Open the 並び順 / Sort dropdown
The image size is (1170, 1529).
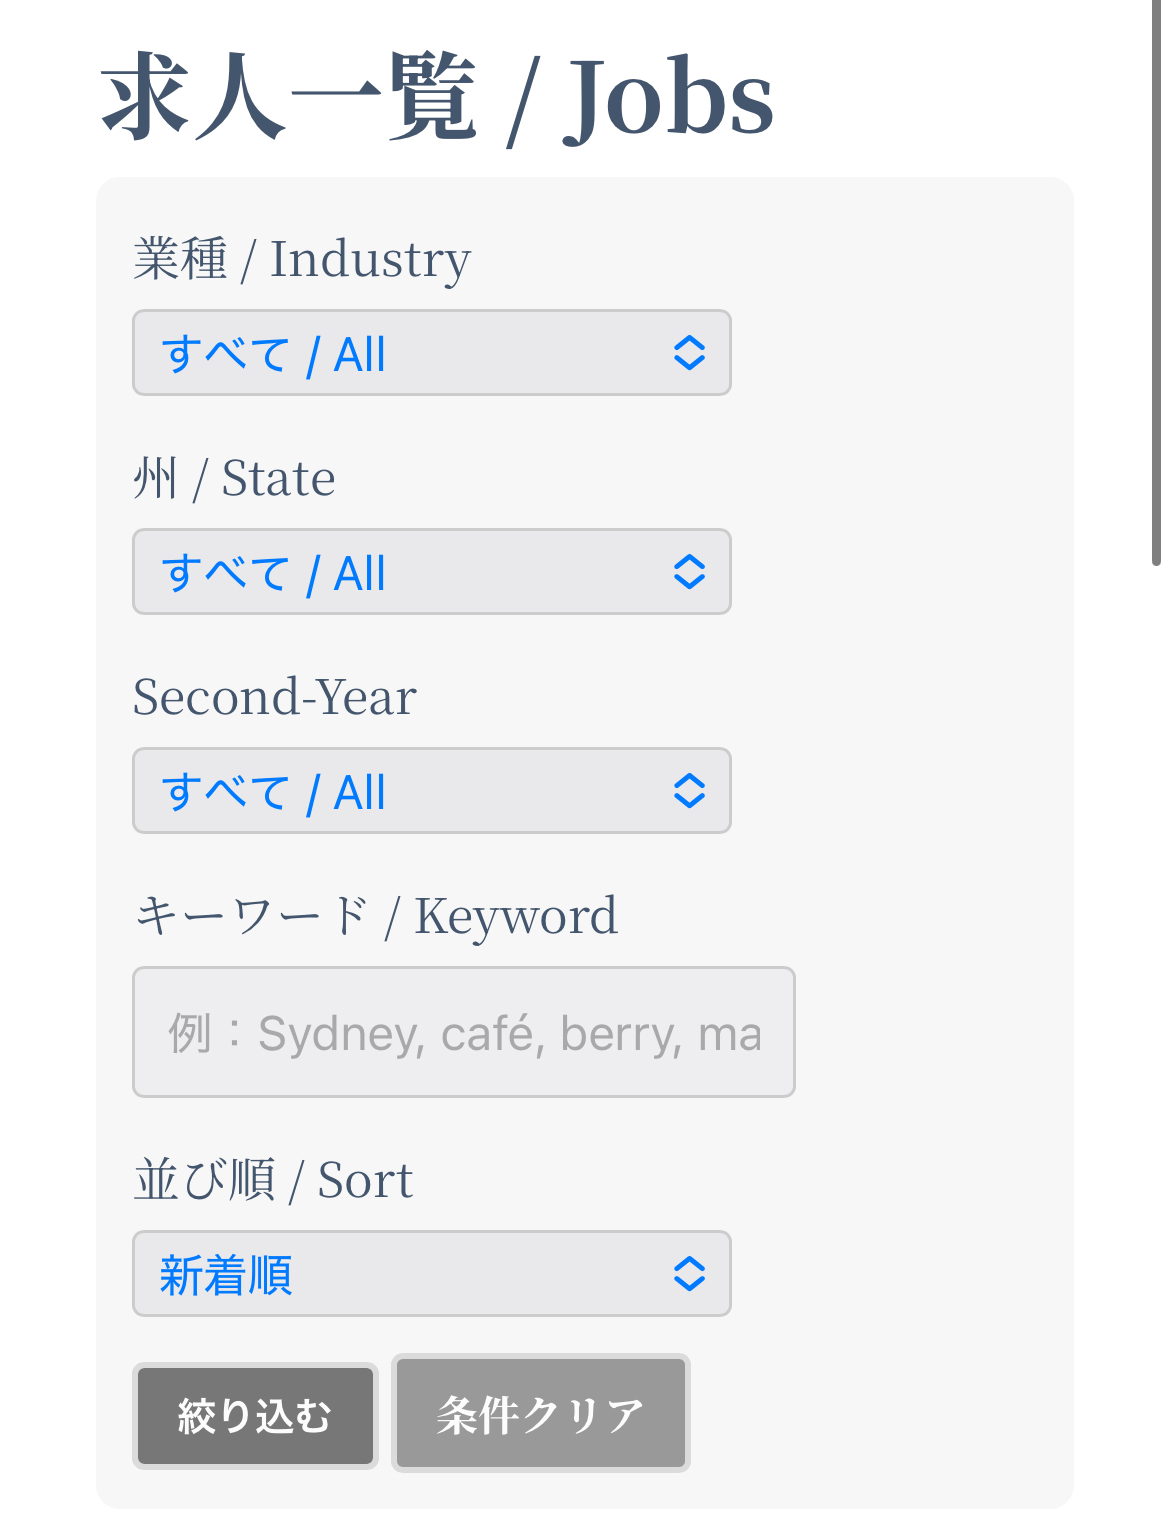point(430,1274)
